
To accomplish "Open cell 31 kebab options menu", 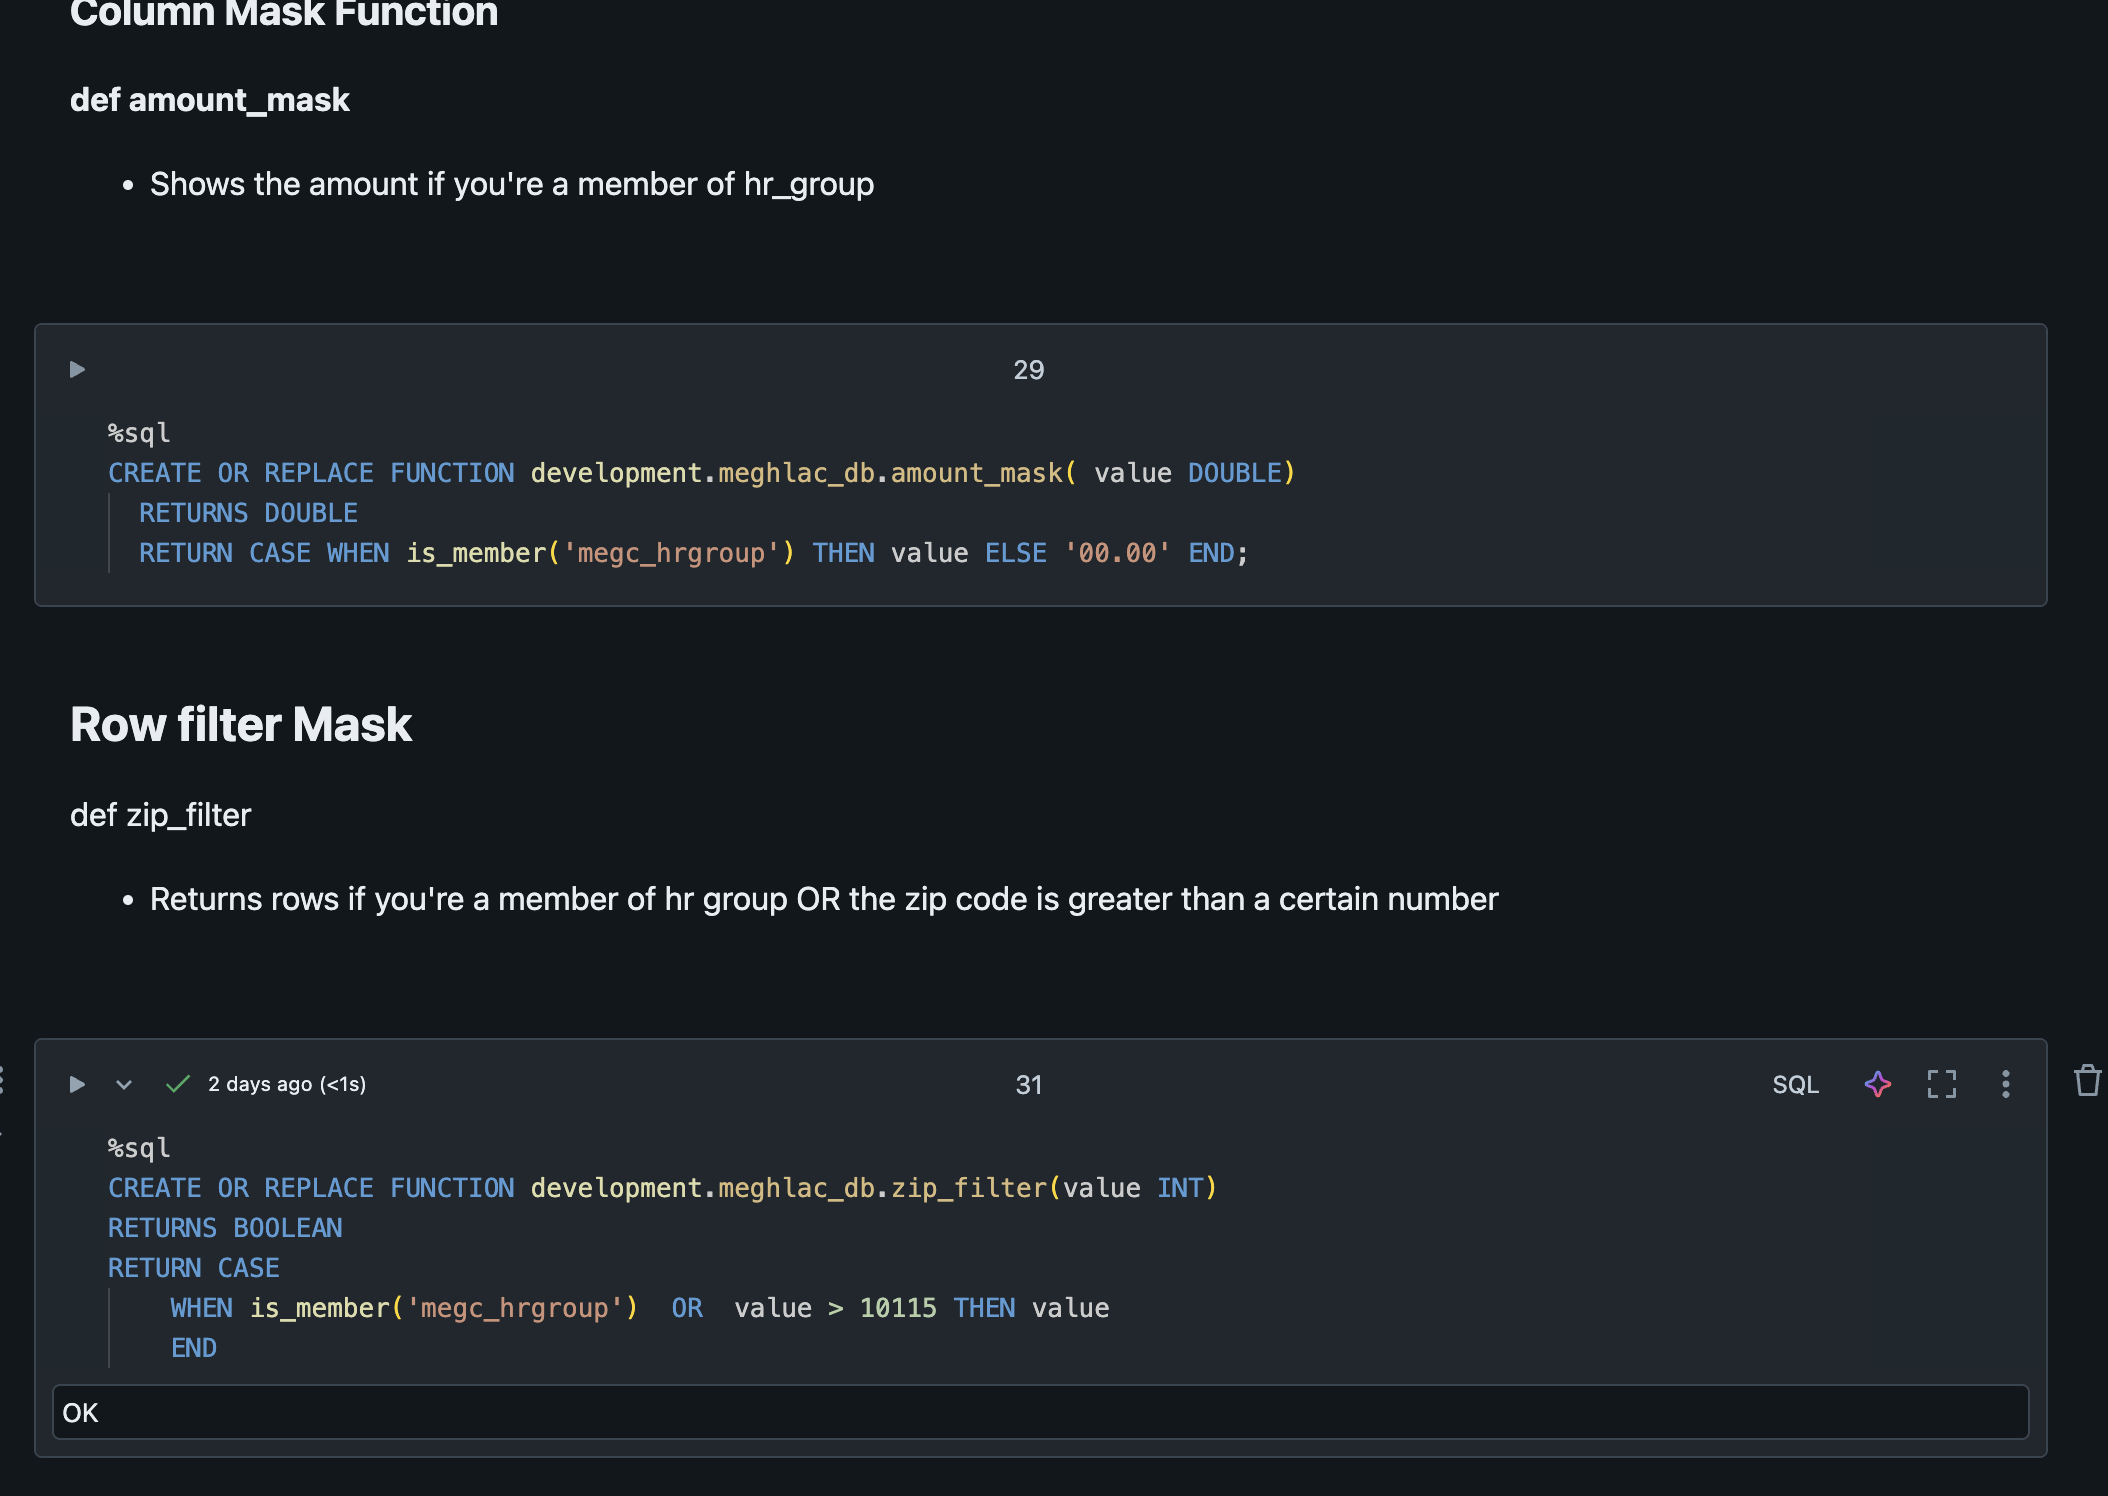I will [x=2006, y=1084].
